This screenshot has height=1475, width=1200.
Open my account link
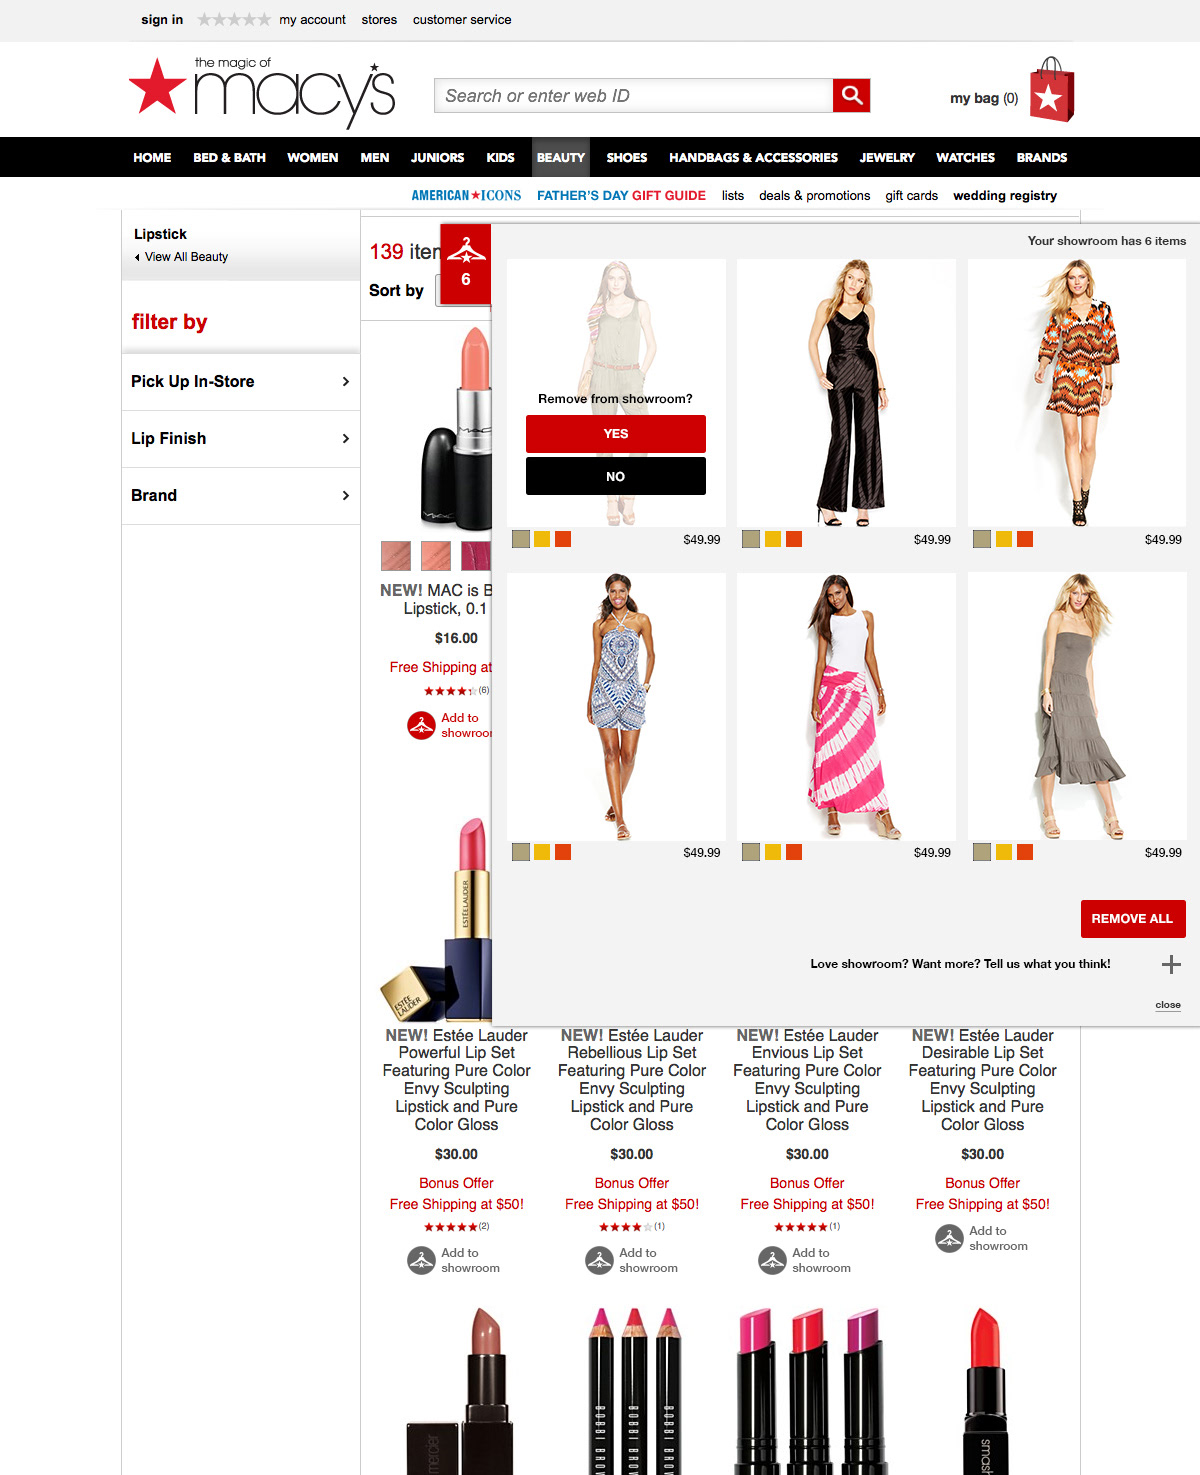click(x=312, y=19)
